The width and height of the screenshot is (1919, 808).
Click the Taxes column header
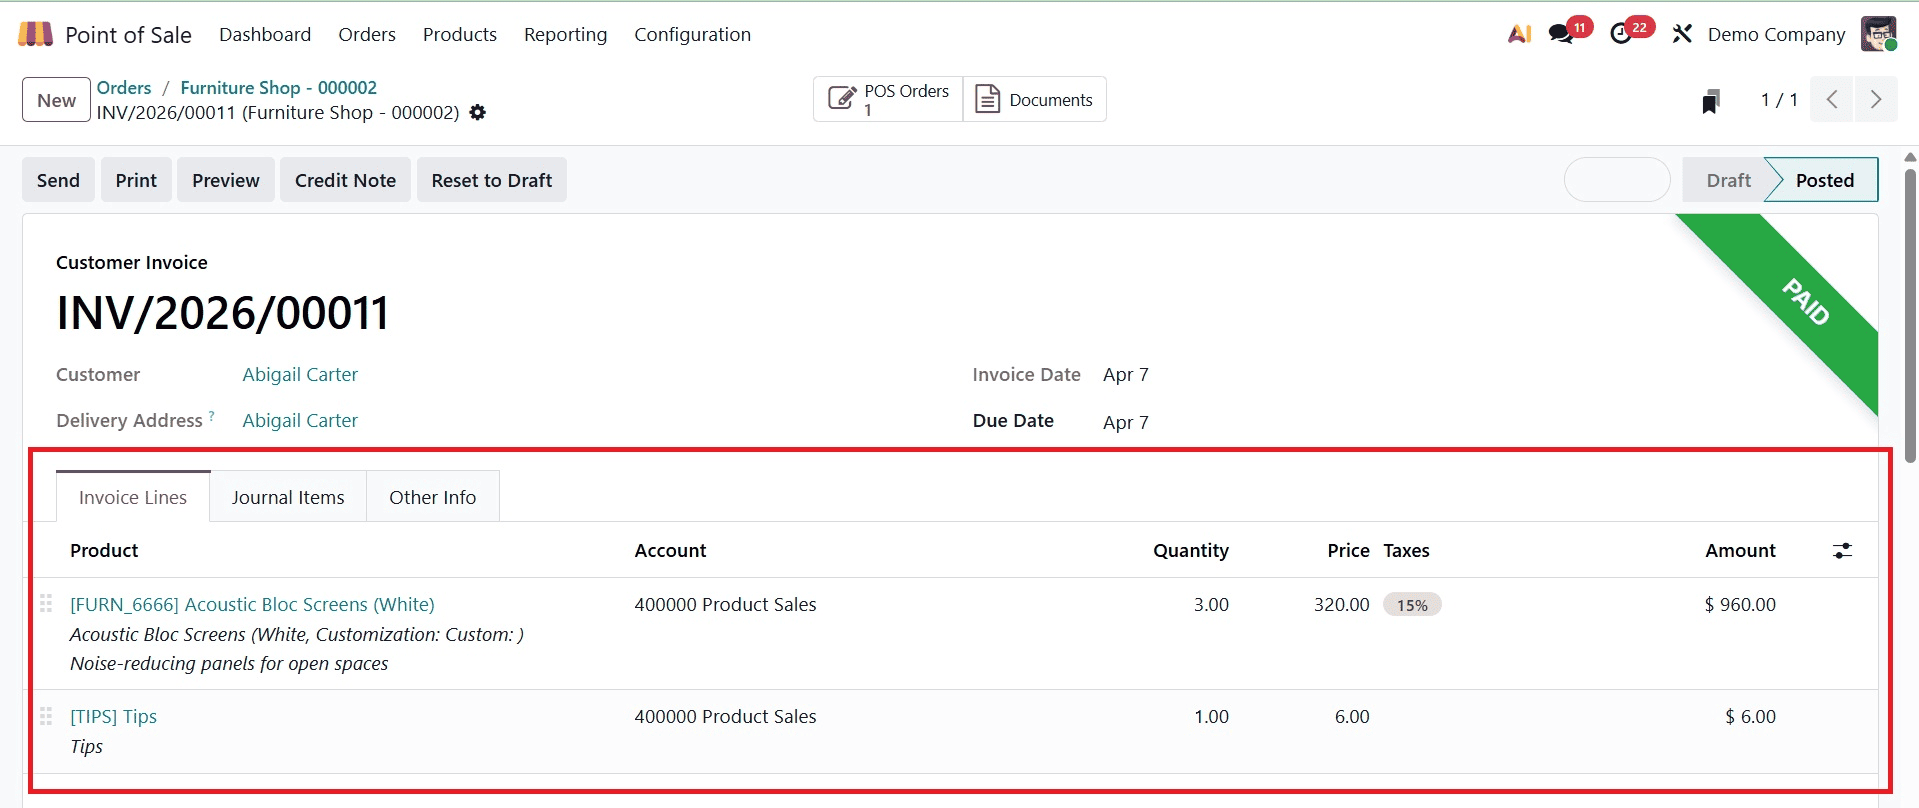tap(1406, 550)
